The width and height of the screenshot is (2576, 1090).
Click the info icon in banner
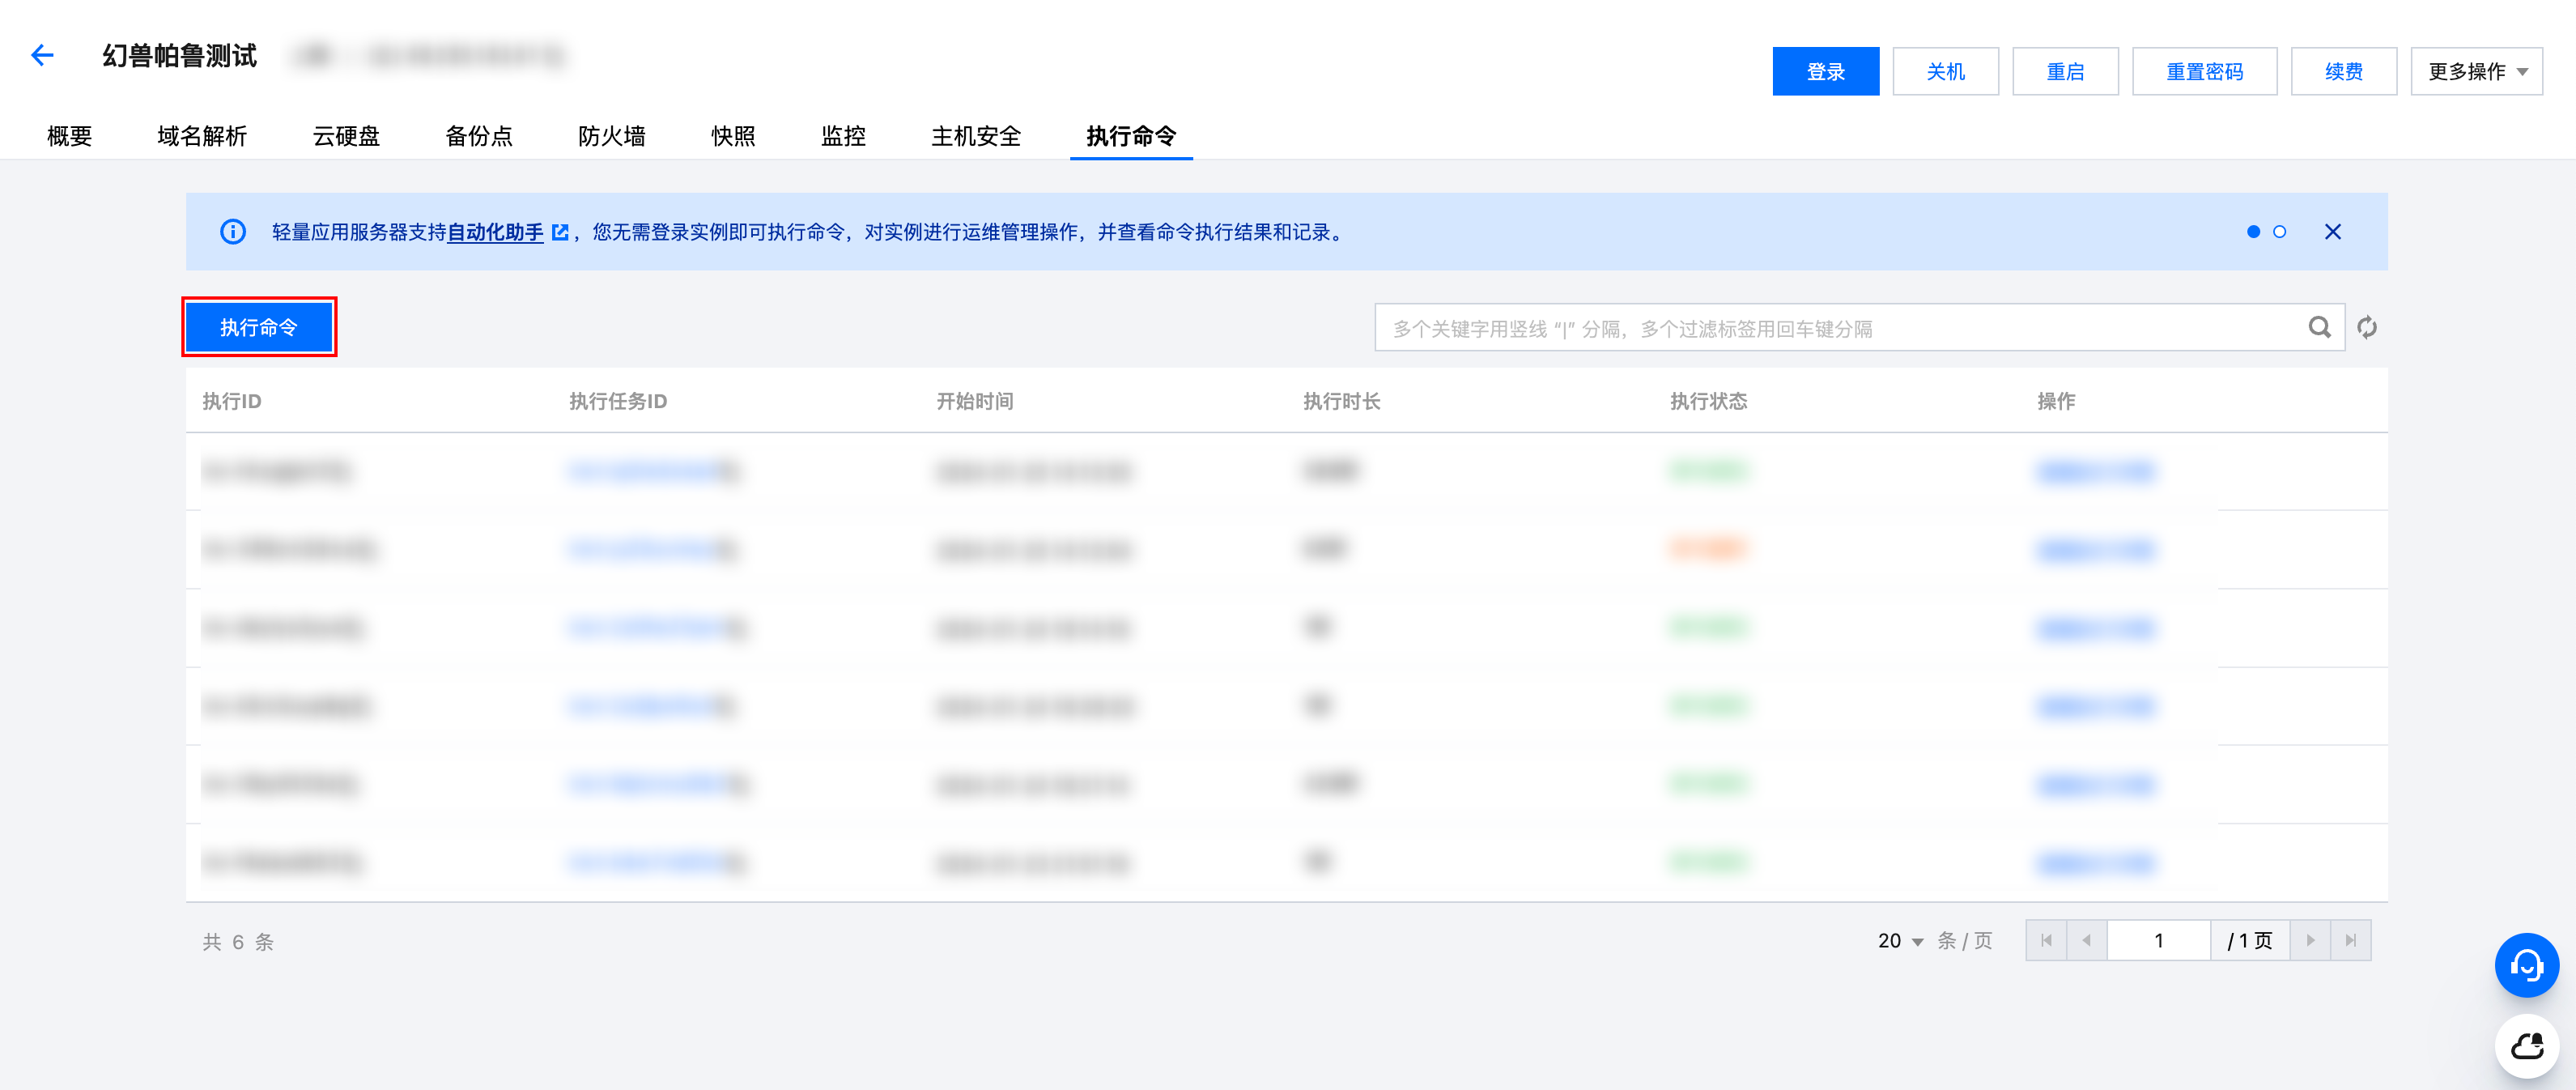[233, 232]
